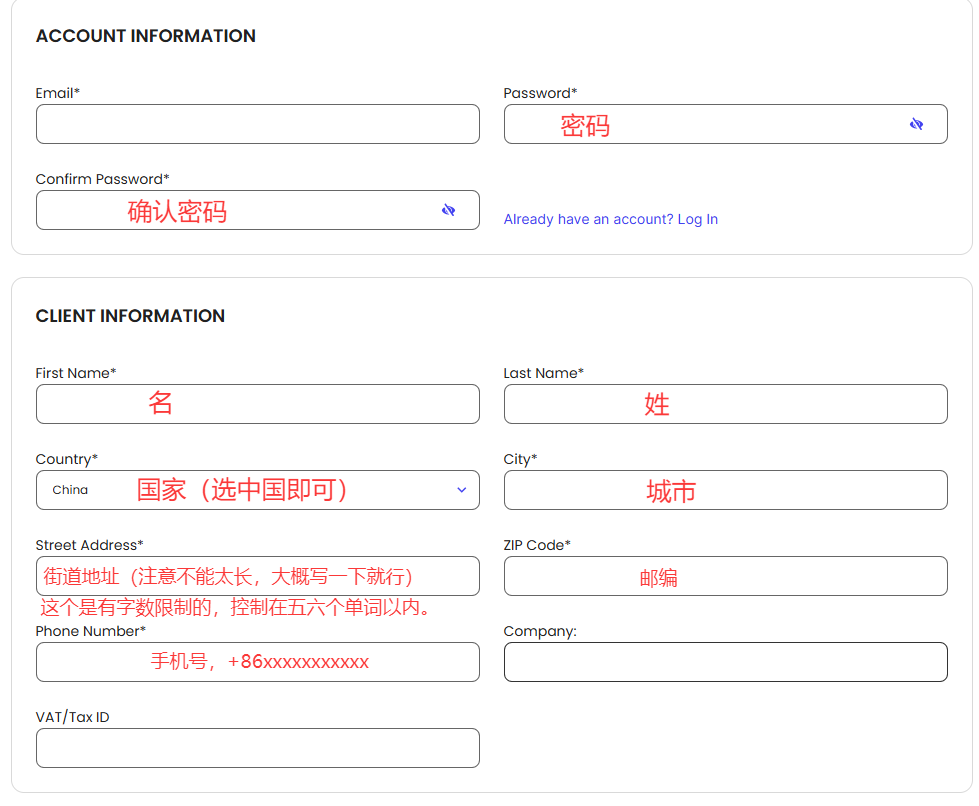This screenshot has width=979, height=806.
Task: Click the ACCOUNT INFORMATION heading
Action: click(145, 36)
